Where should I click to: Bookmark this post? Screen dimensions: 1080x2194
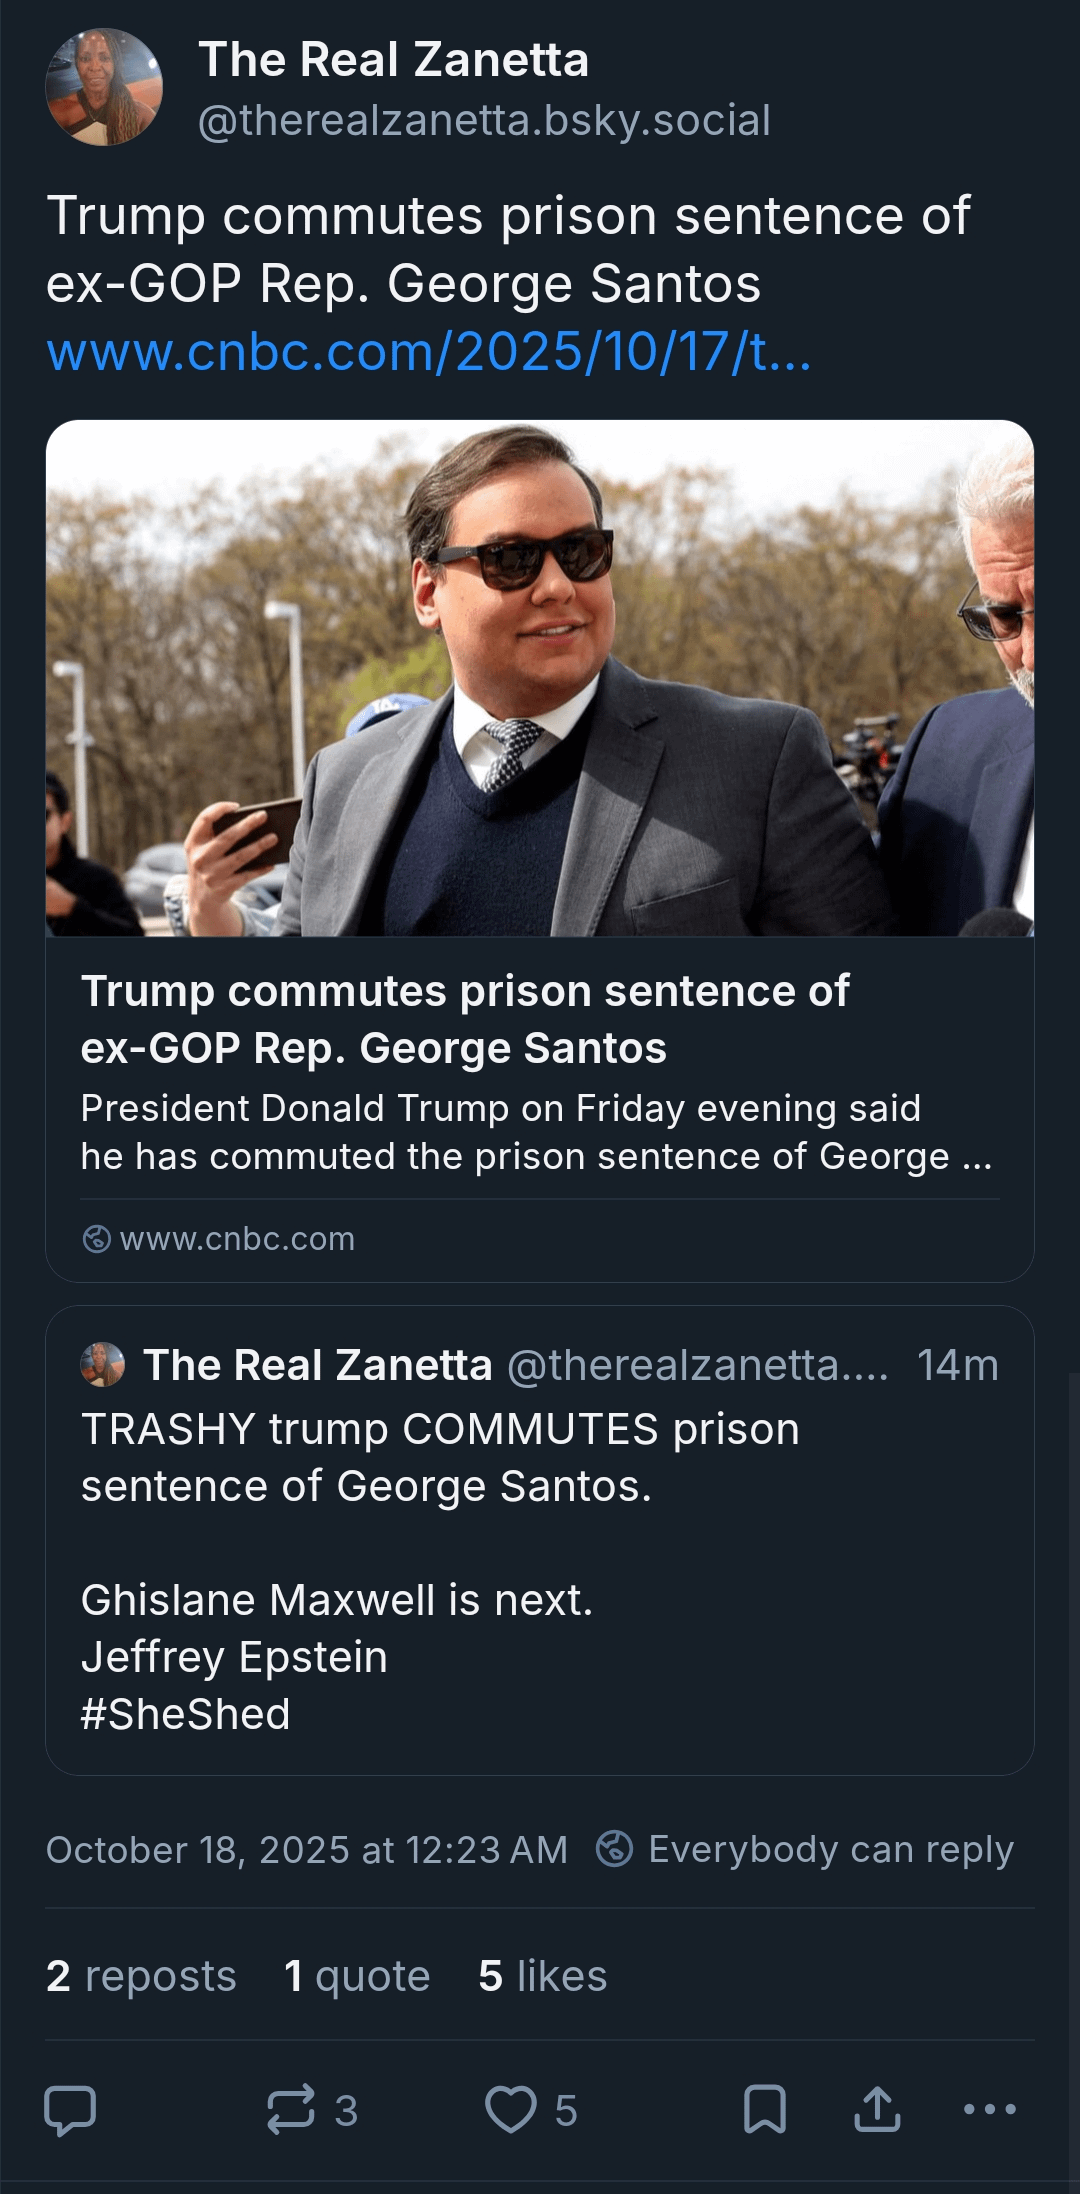click(x=765, y=2110)
